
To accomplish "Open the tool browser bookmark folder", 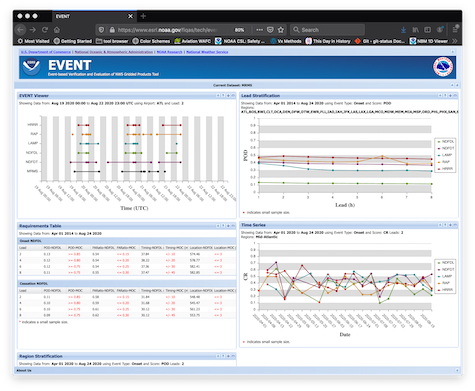I will coord(112,41).
